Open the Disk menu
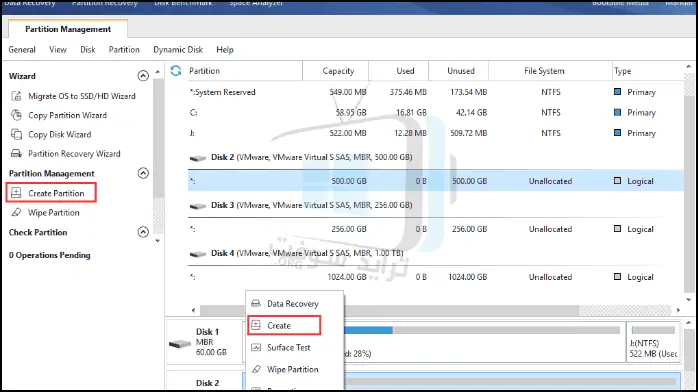 coord(88,49)
